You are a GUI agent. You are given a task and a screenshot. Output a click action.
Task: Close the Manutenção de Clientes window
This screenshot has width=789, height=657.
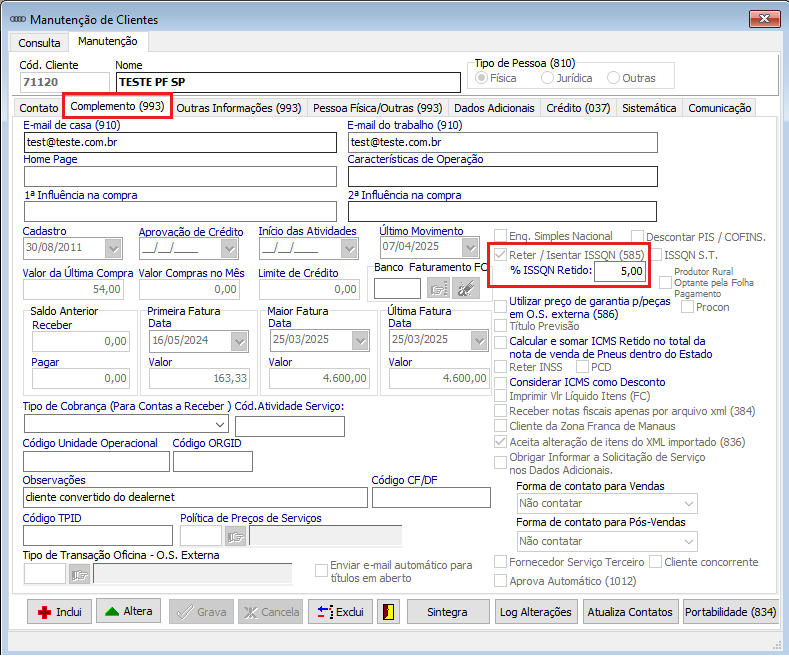tap(764, 19)
